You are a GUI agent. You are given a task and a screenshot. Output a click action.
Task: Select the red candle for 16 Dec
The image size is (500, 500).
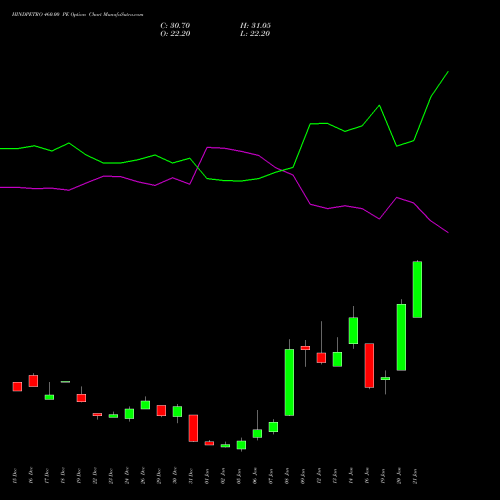(33, 381)
